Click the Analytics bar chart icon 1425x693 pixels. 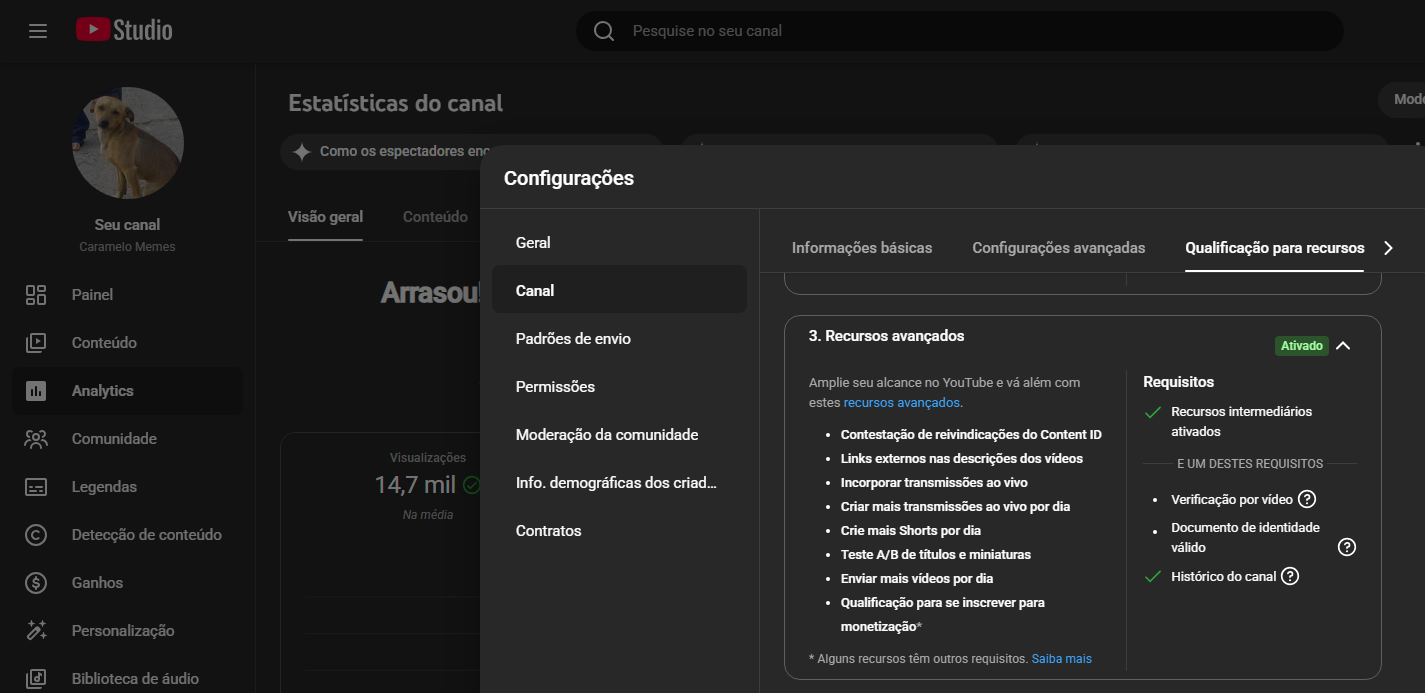pyautogui.click(x=36, y=391)
